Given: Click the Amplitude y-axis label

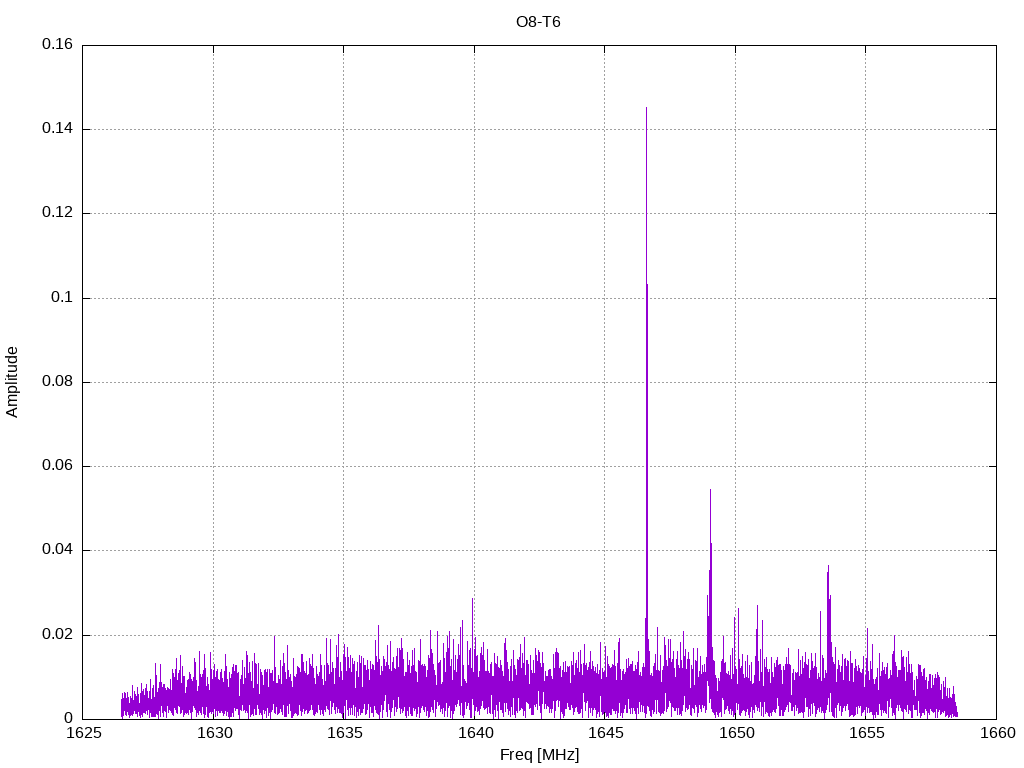Looking at the screenshot, I should 12,381.
